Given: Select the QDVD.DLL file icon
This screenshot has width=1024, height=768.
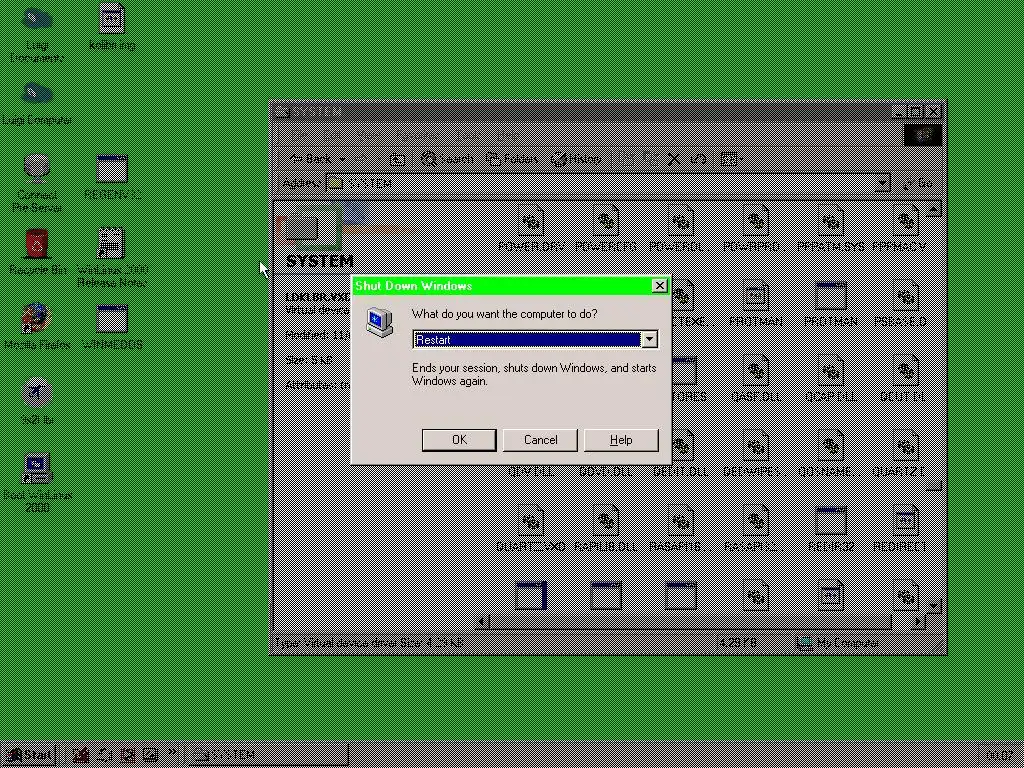Looking at the screenshot, I should coord(605,472).
